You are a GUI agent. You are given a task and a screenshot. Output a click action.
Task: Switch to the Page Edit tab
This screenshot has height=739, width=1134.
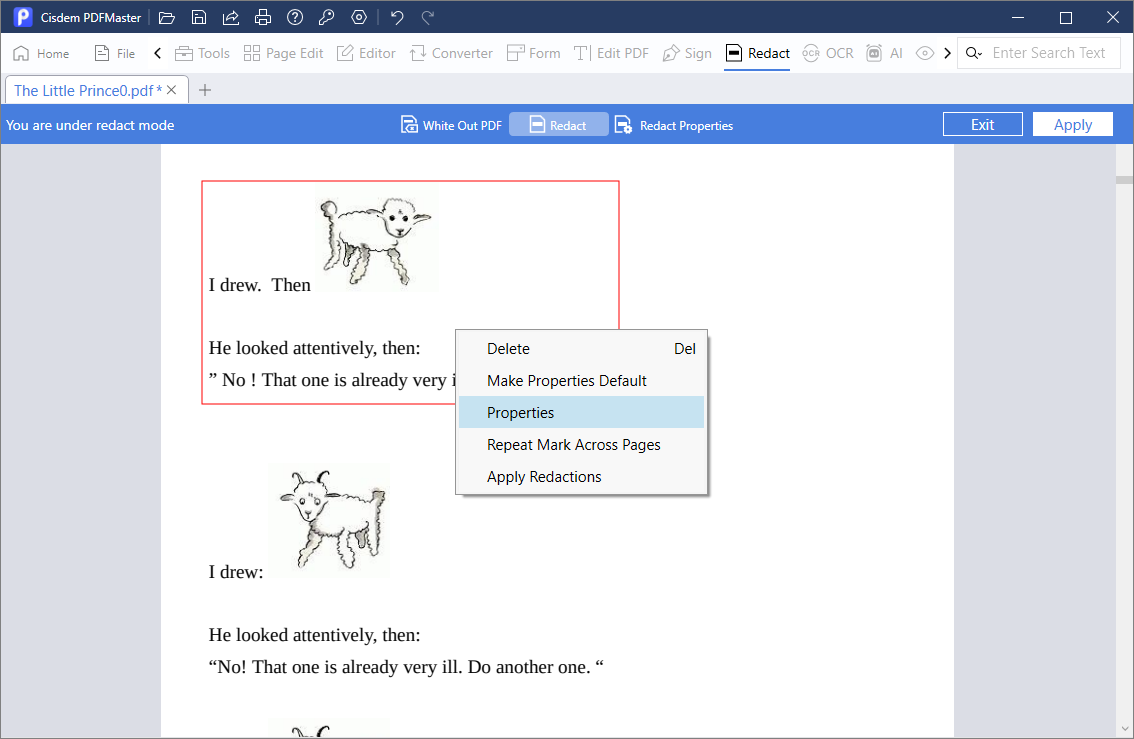[284, 54]
